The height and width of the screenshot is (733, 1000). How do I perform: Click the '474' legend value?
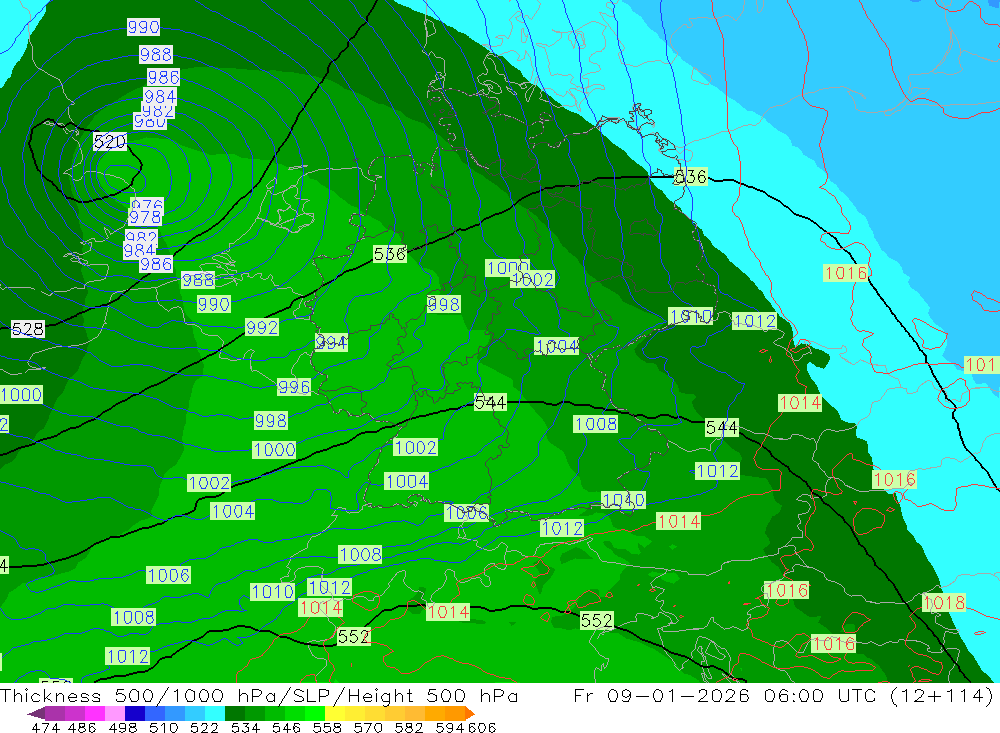(45, 727)
